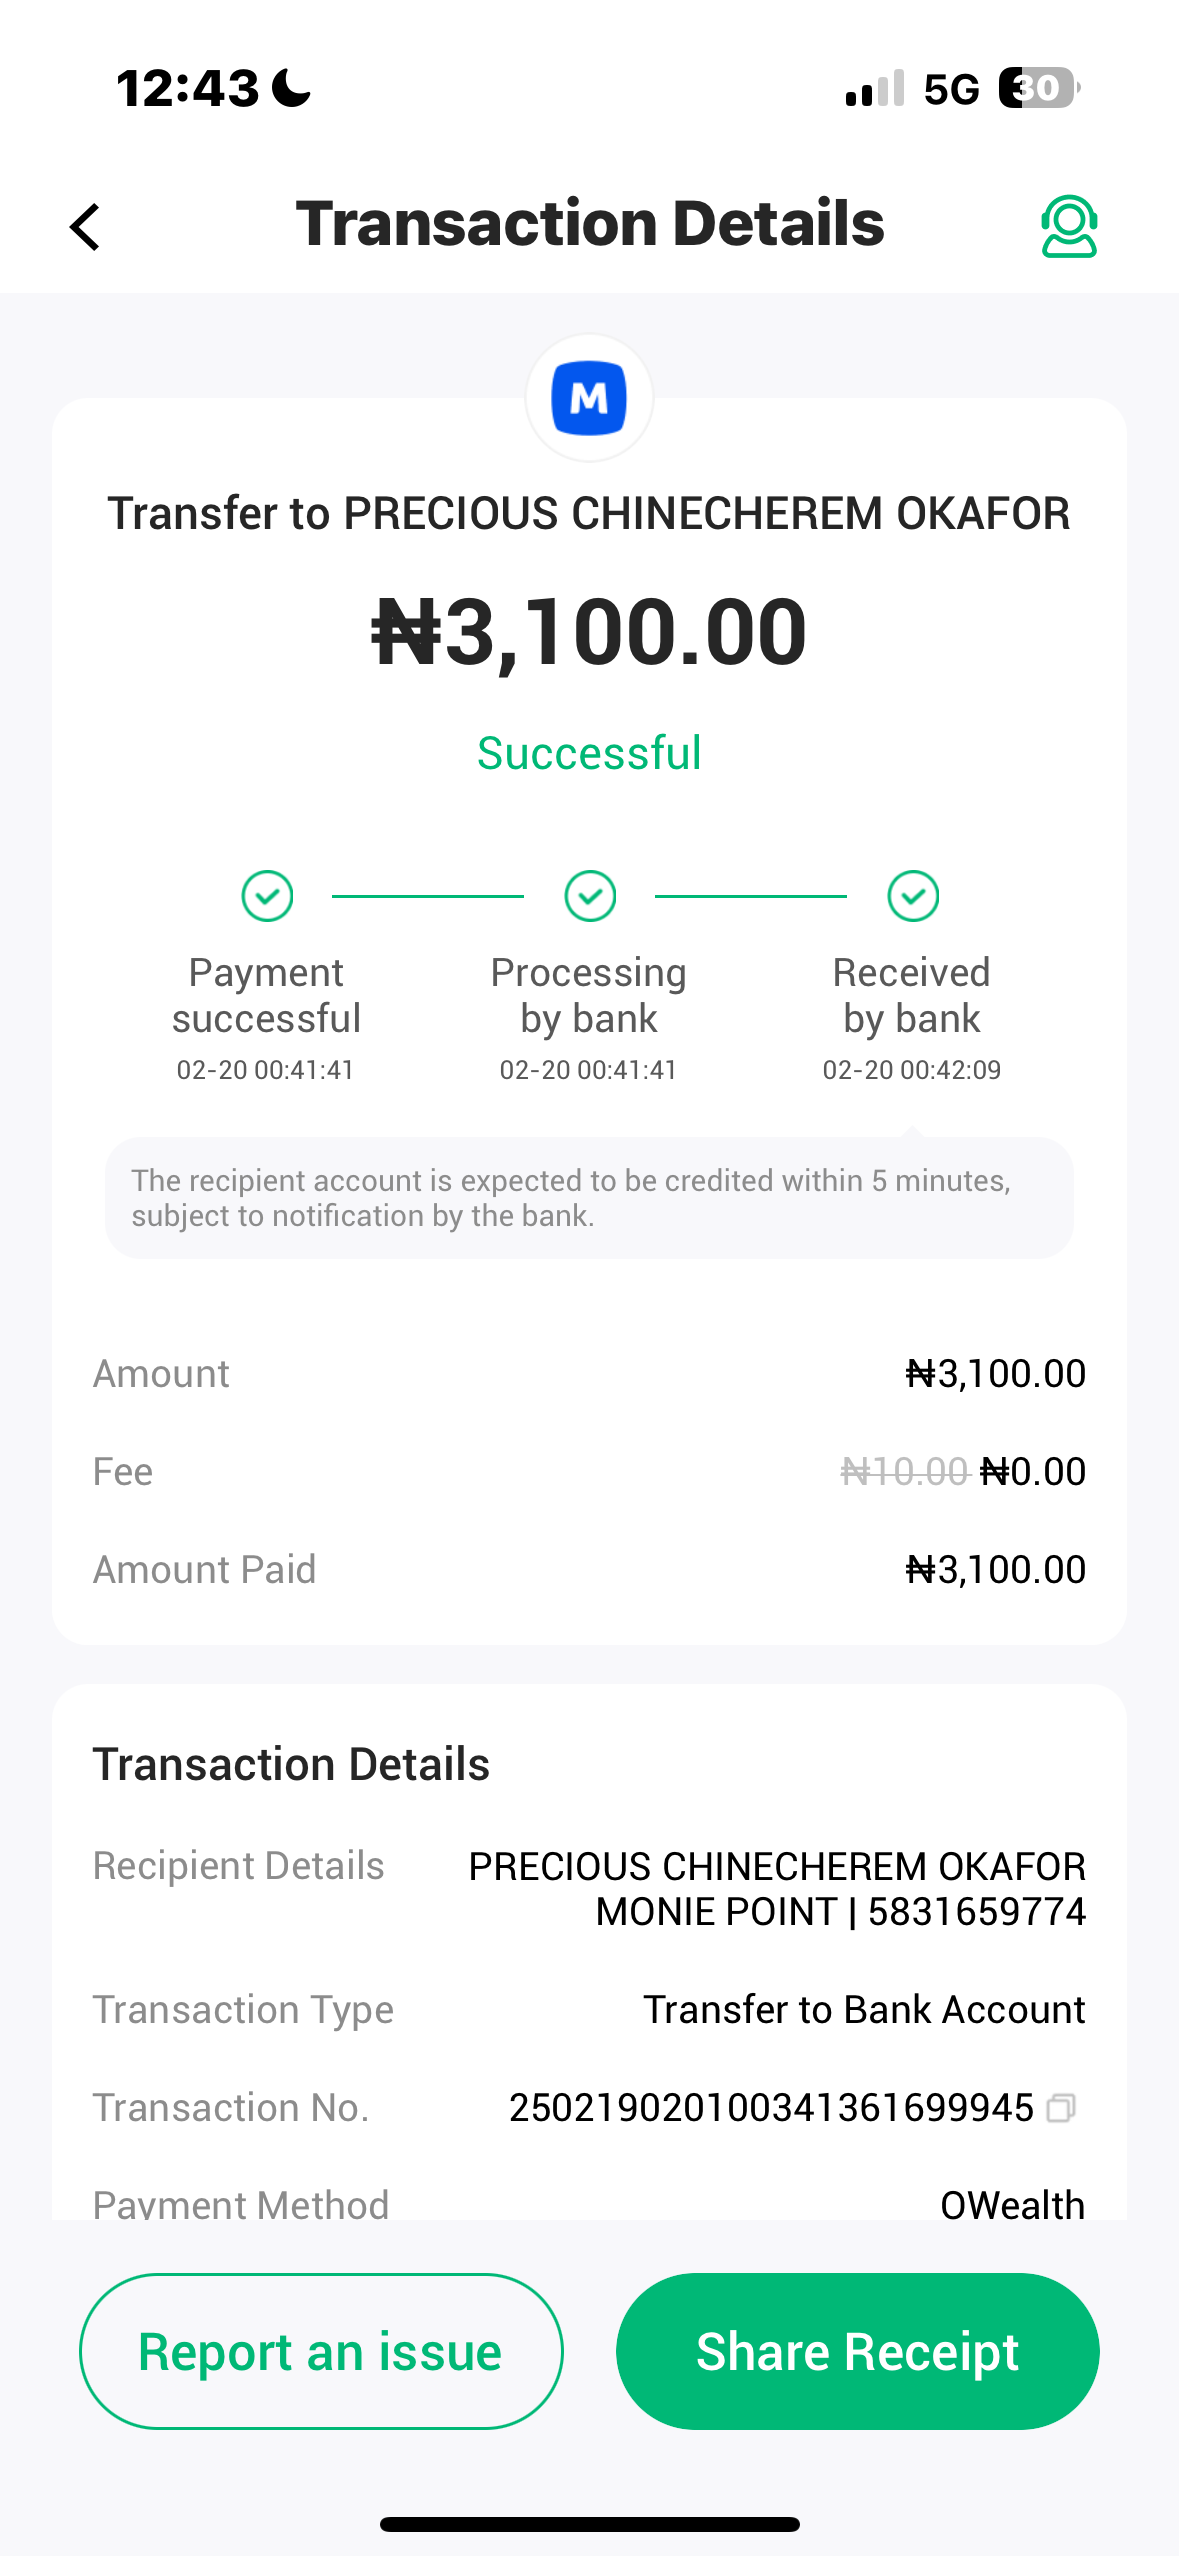
Task: Tap the battery indicator in status bar
Action: 1038,88
